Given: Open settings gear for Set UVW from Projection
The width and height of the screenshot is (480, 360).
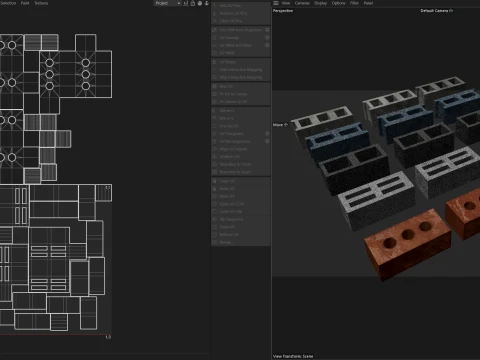Looking at the screenshot, I should pos(267,30).
